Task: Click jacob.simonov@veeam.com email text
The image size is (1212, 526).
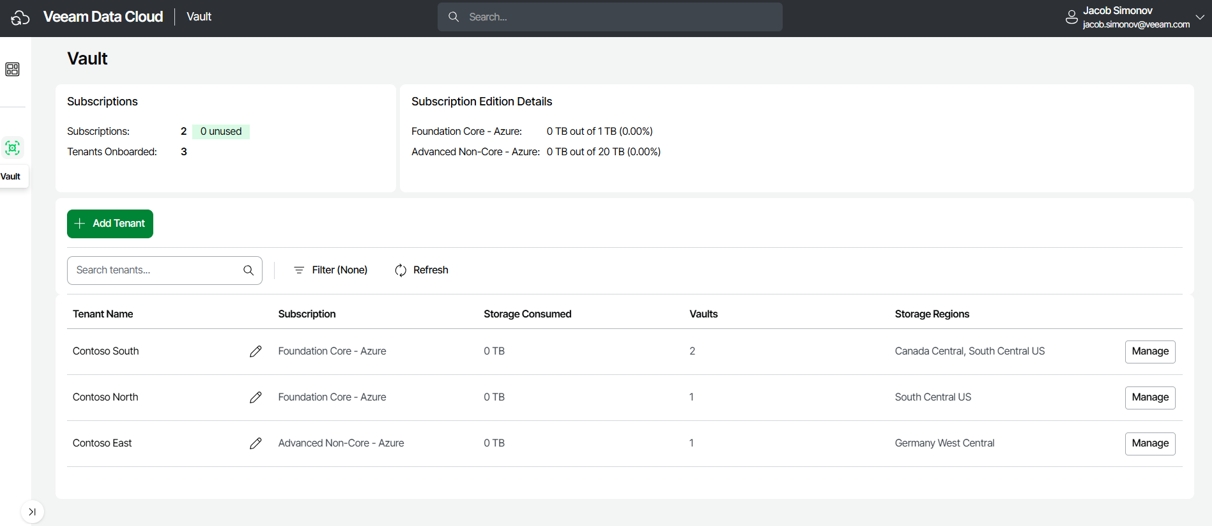Action: pyautogui.click(x=1136, y=24)
